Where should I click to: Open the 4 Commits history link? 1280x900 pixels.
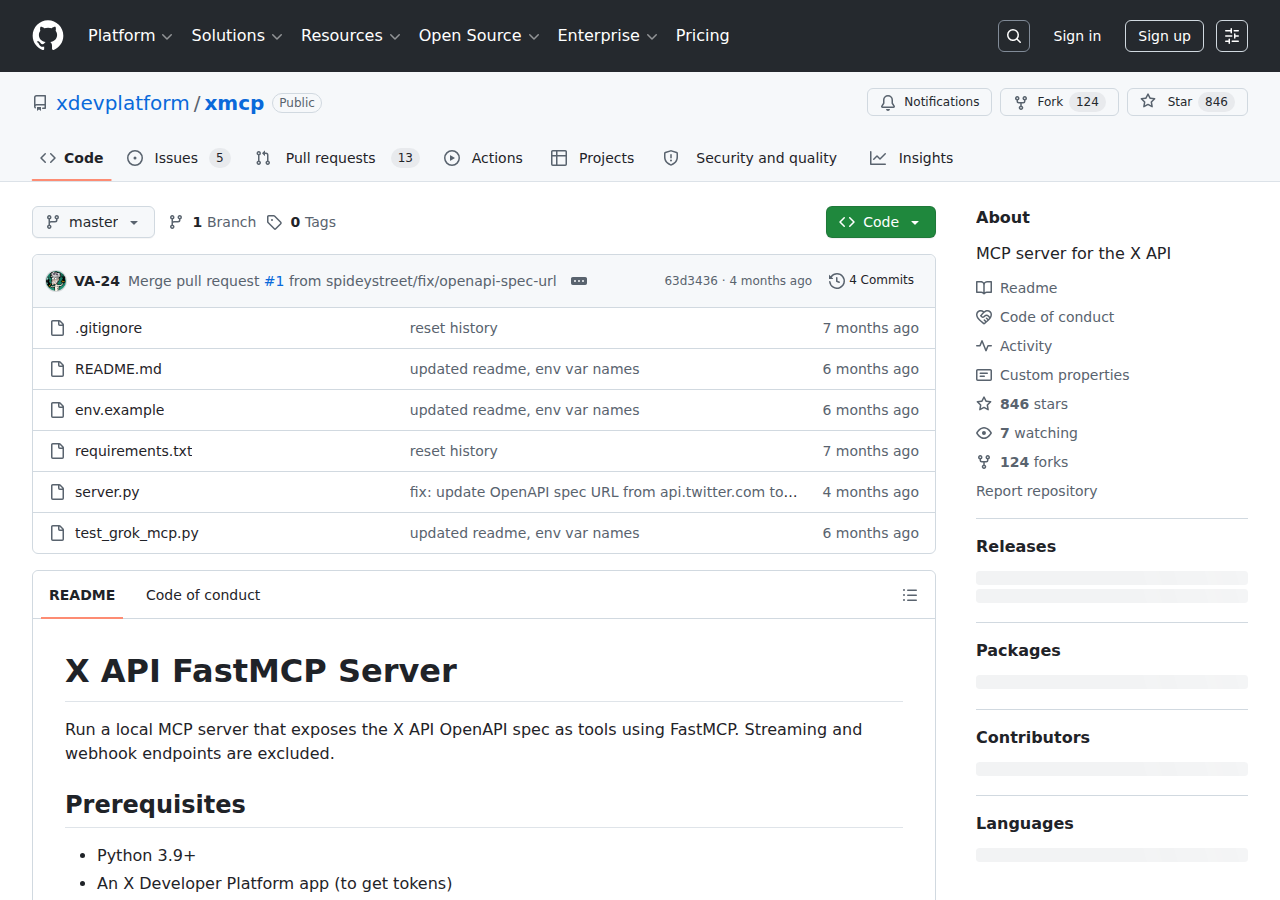pyautogui.click(x=872, y=281)
